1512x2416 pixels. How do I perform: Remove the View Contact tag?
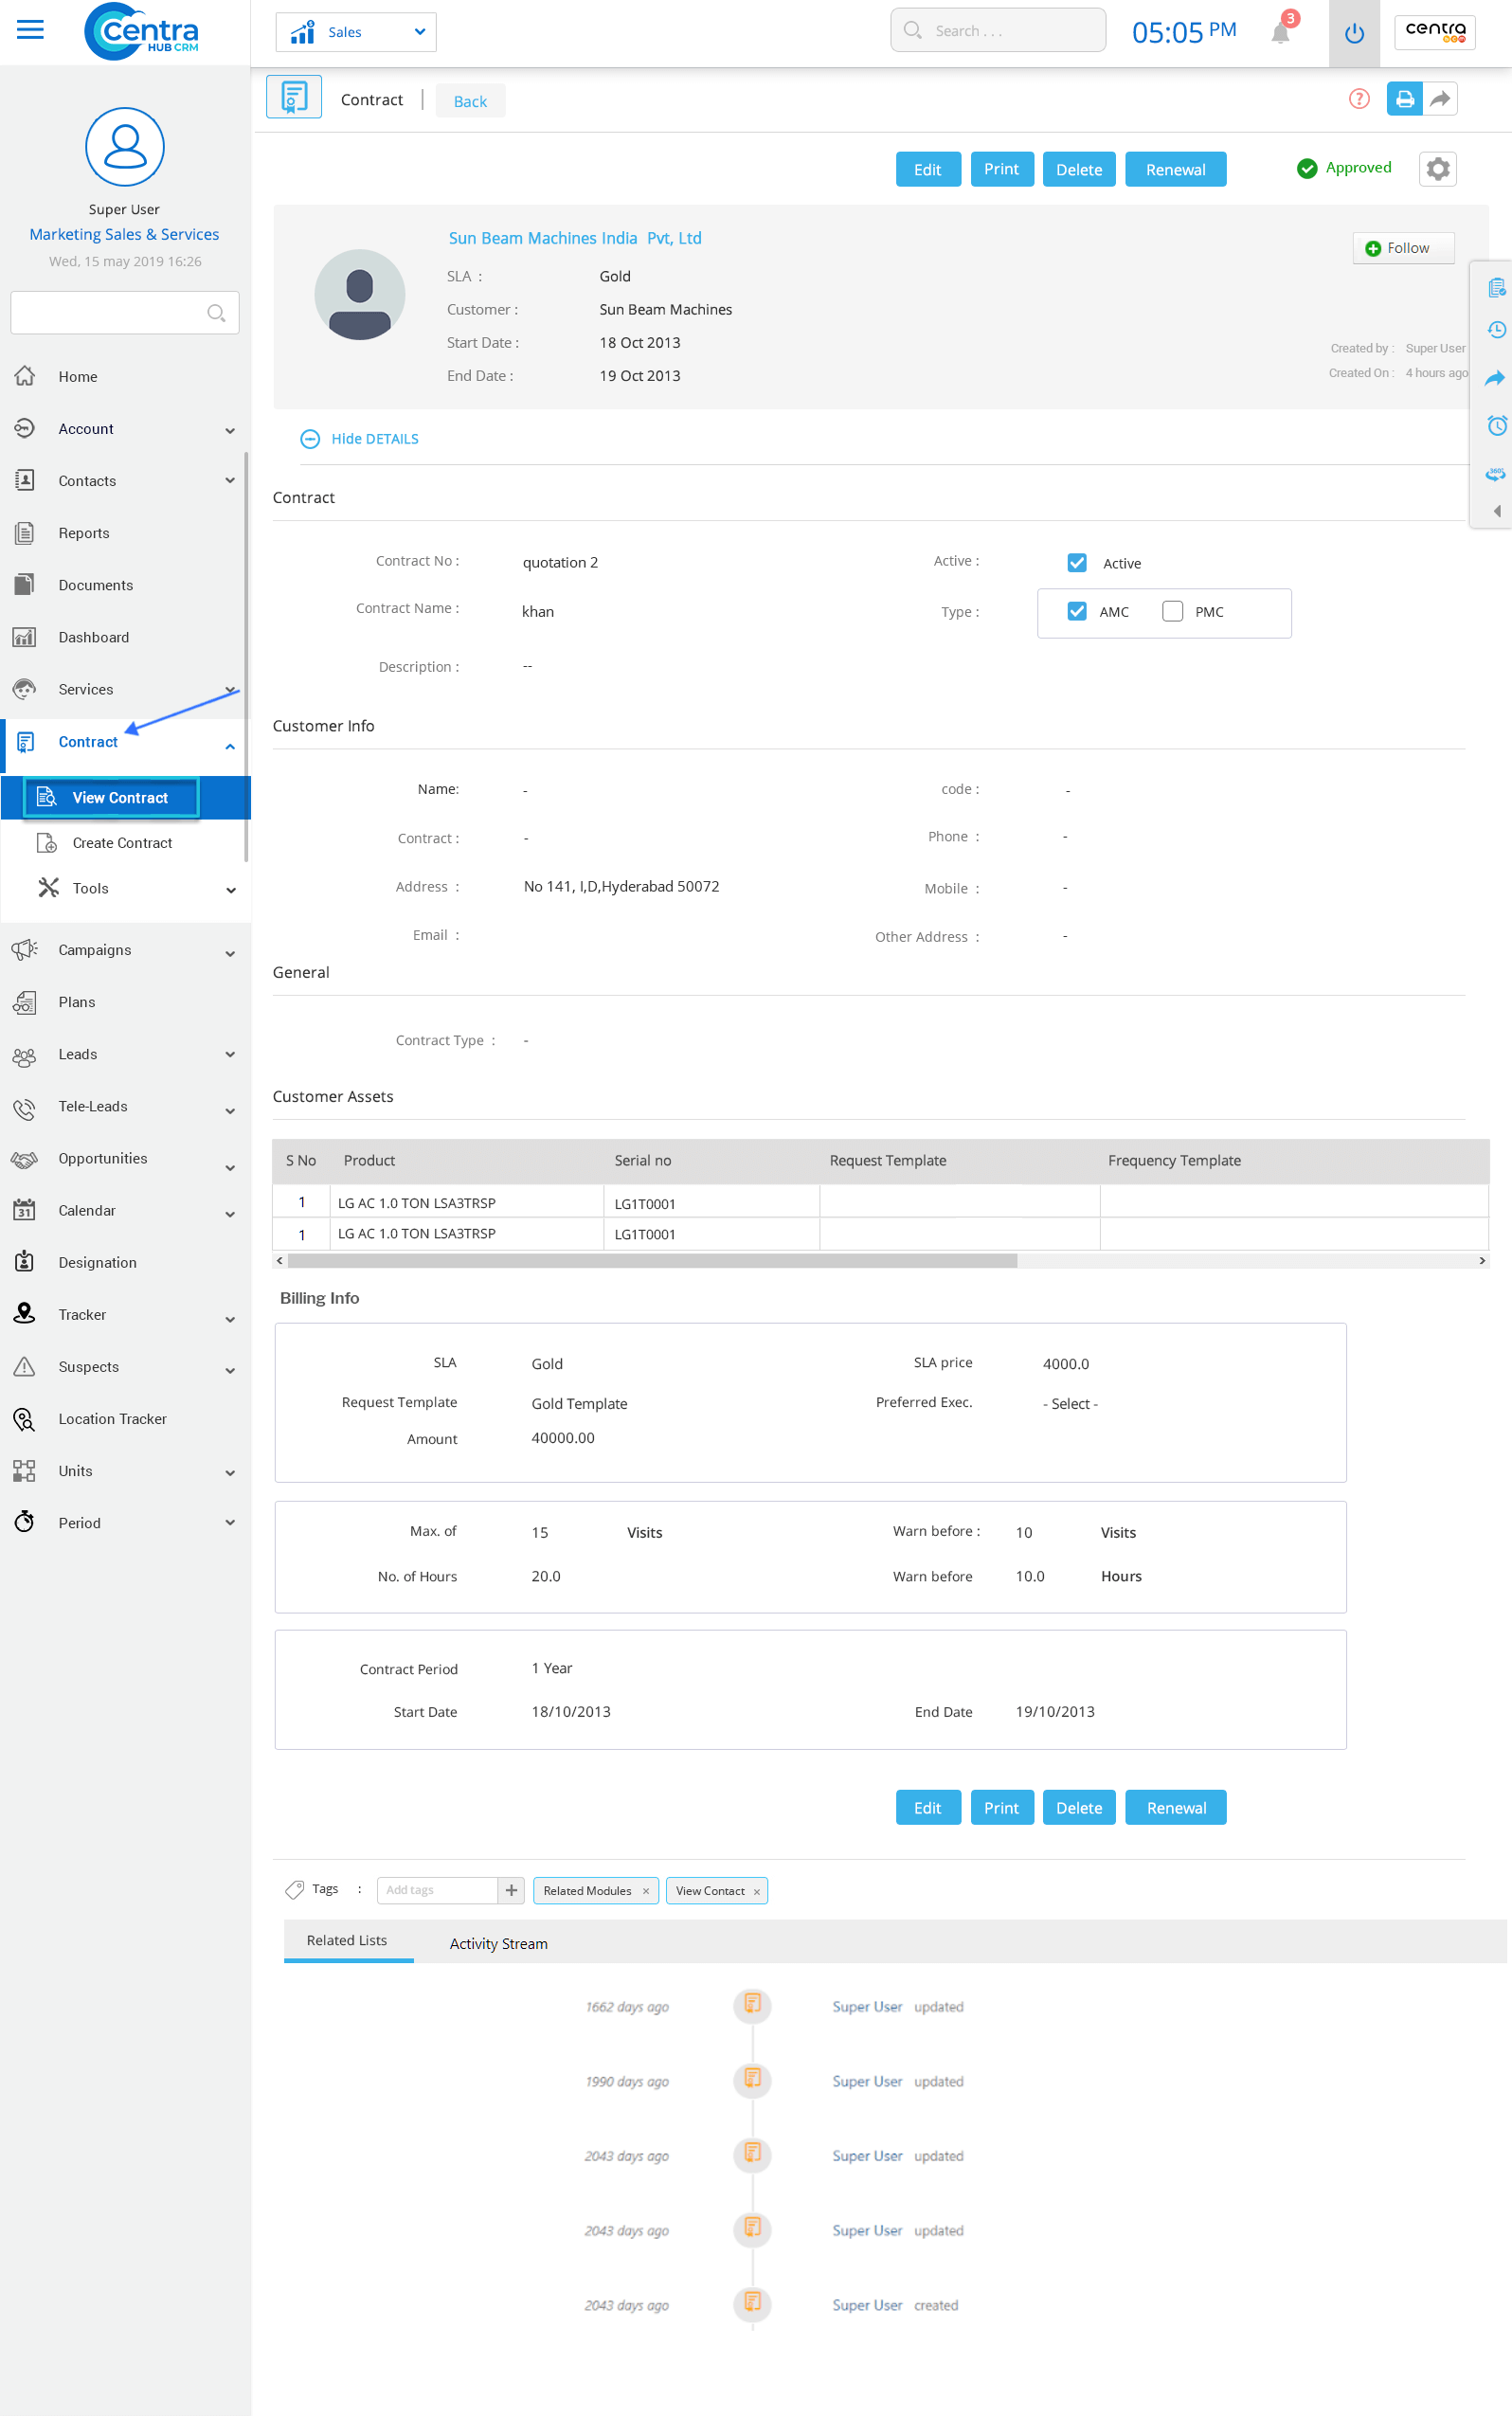757,1891
